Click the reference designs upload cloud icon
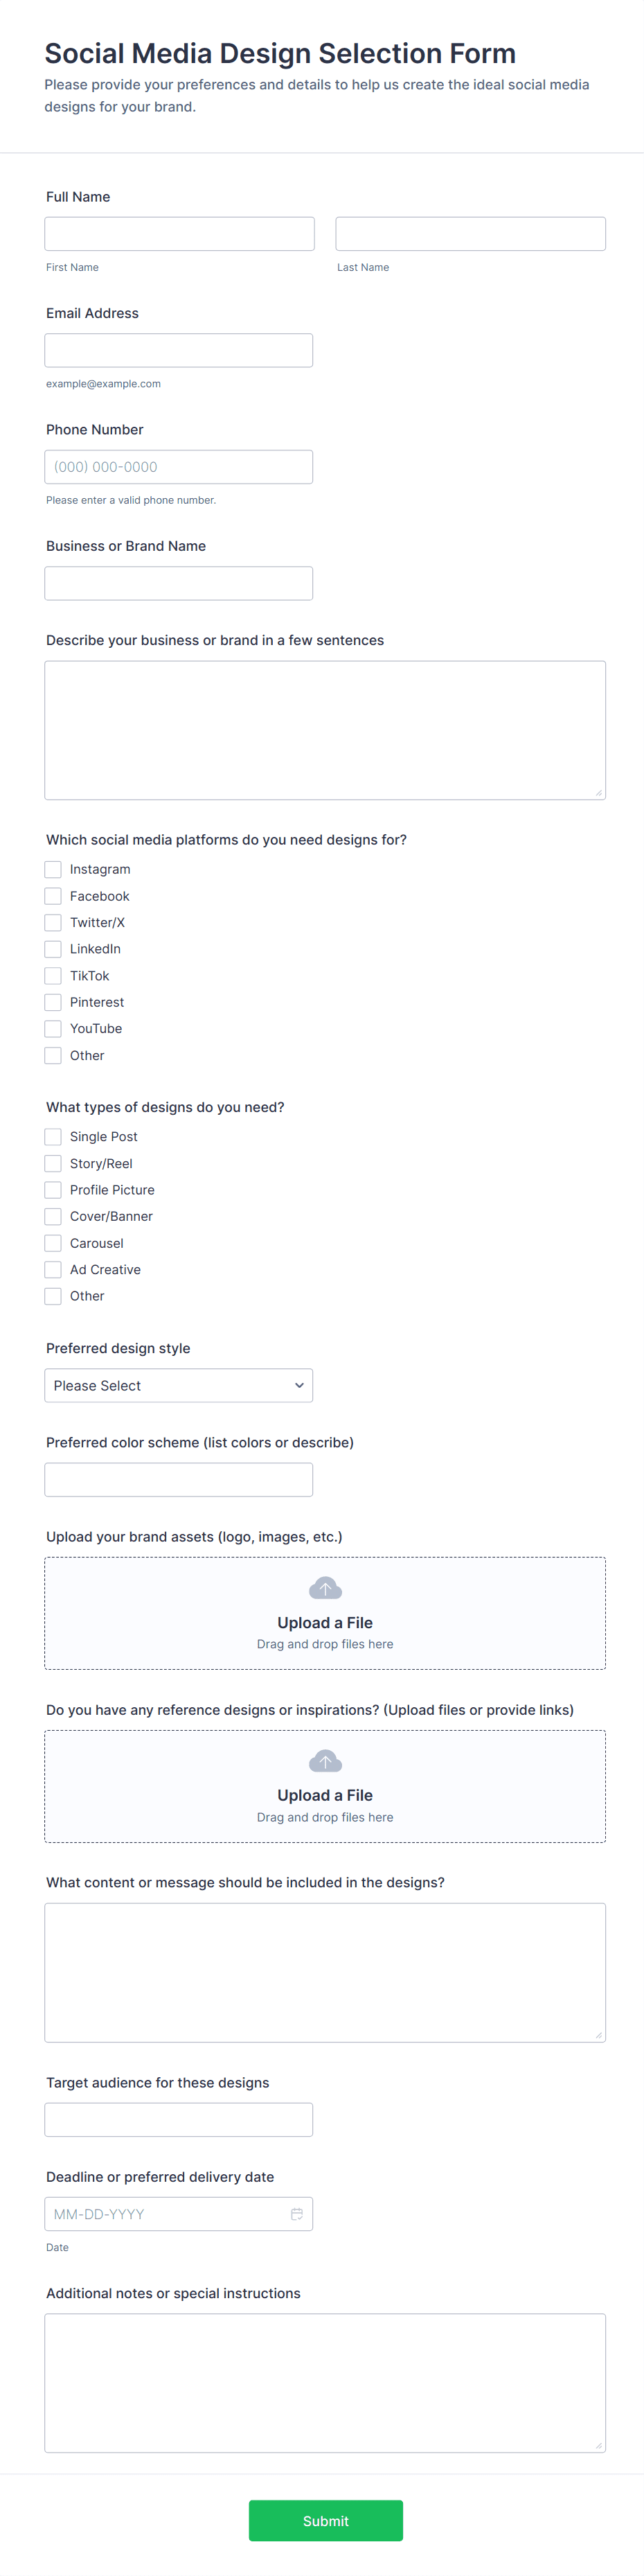The width and height of the screenshot is (644, 2576). point(325,1761)
